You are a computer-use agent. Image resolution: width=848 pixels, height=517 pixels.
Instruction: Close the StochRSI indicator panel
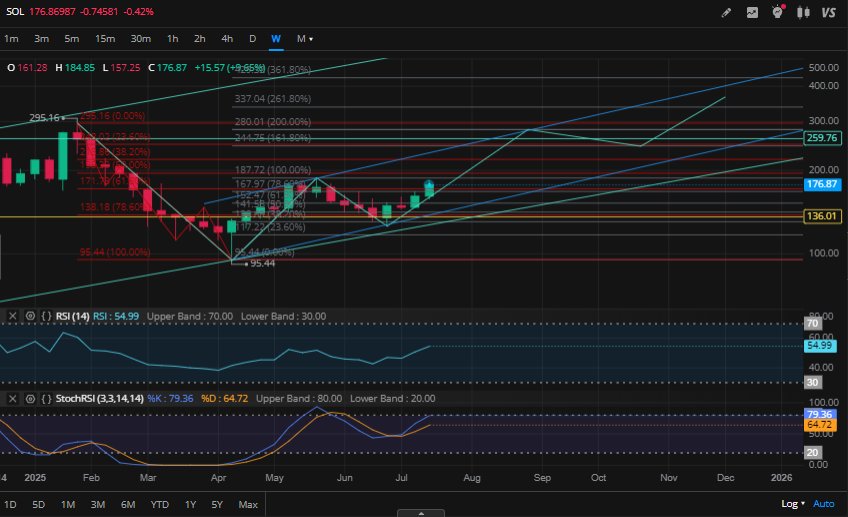[x=12, y=399]
